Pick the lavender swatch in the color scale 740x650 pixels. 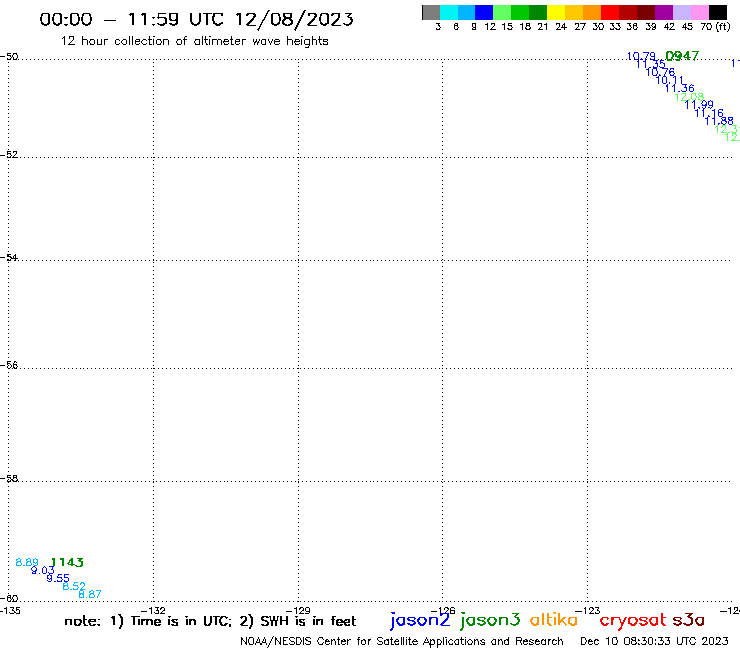[x=681, y=12]
